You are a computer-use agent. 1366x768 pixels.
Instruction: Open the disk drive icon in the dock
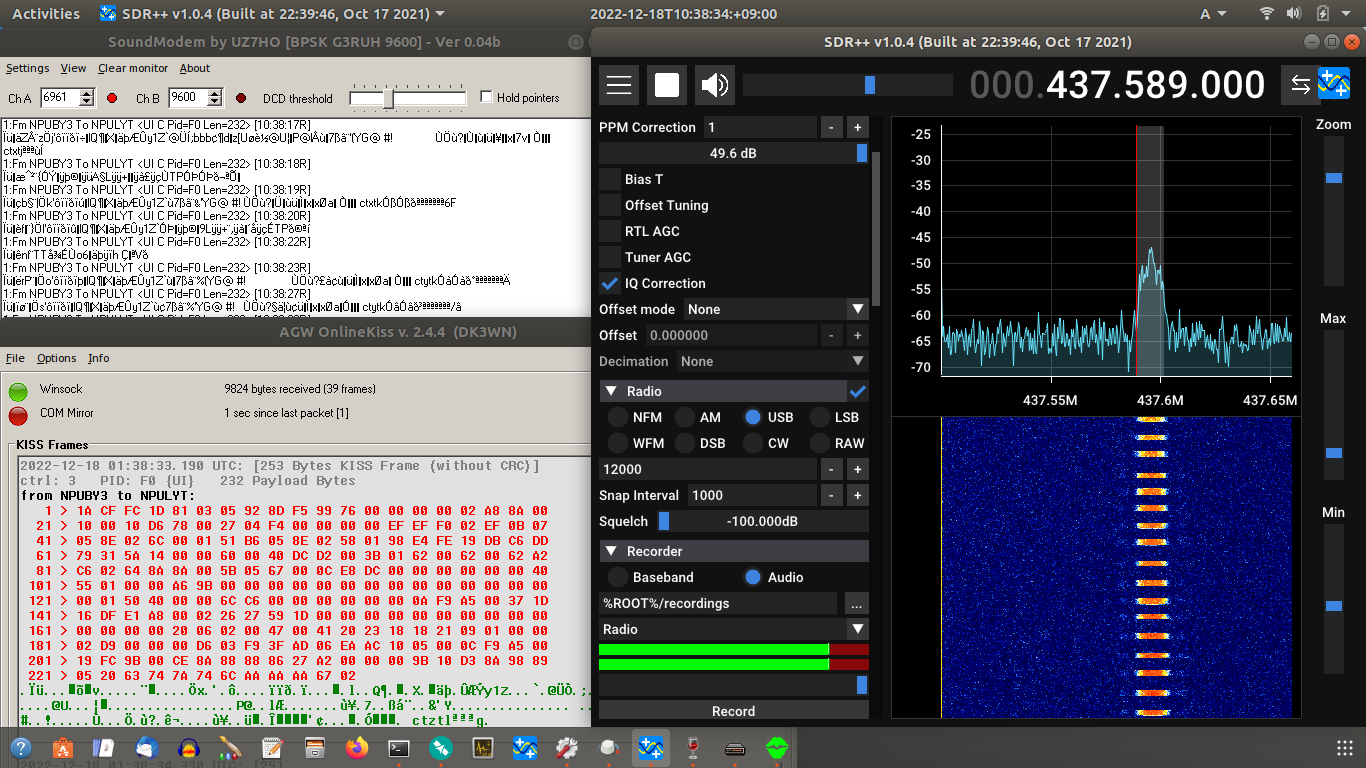pos(734,748)
